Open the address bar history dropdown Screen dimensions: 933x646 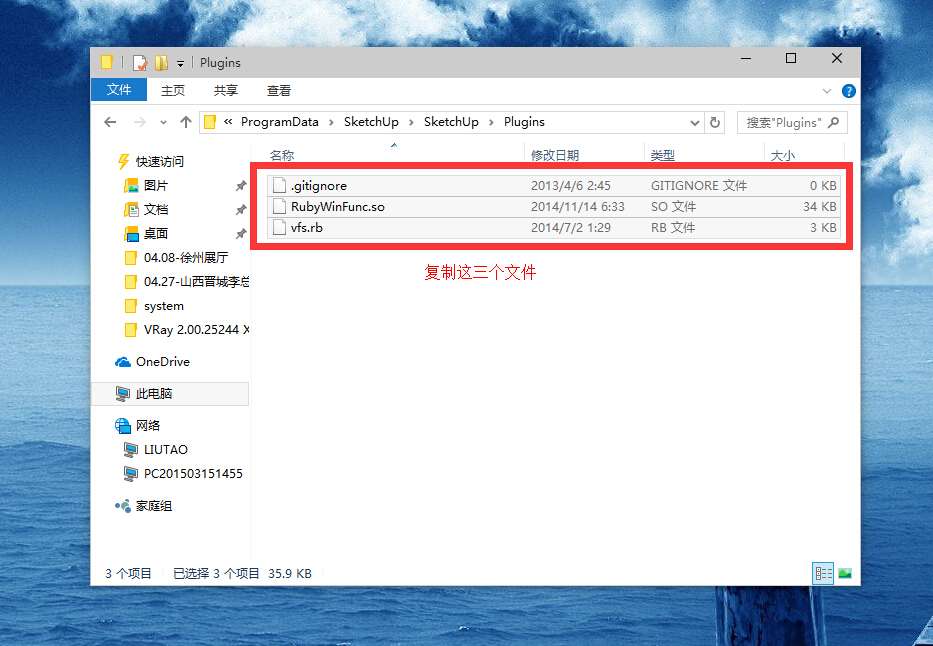coord(695,122)
